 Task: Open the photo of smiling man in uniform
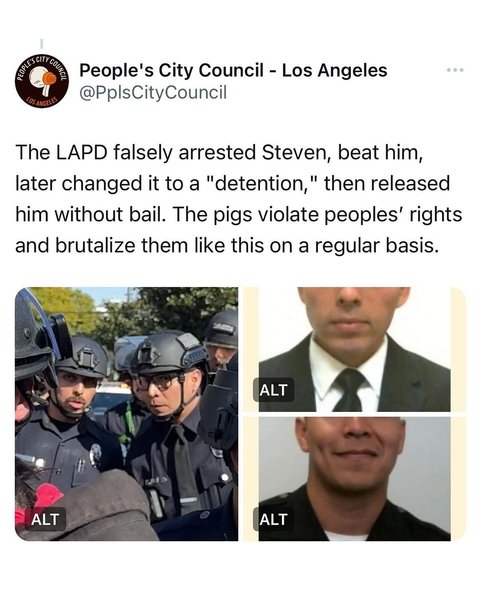(x=355, y=479)
